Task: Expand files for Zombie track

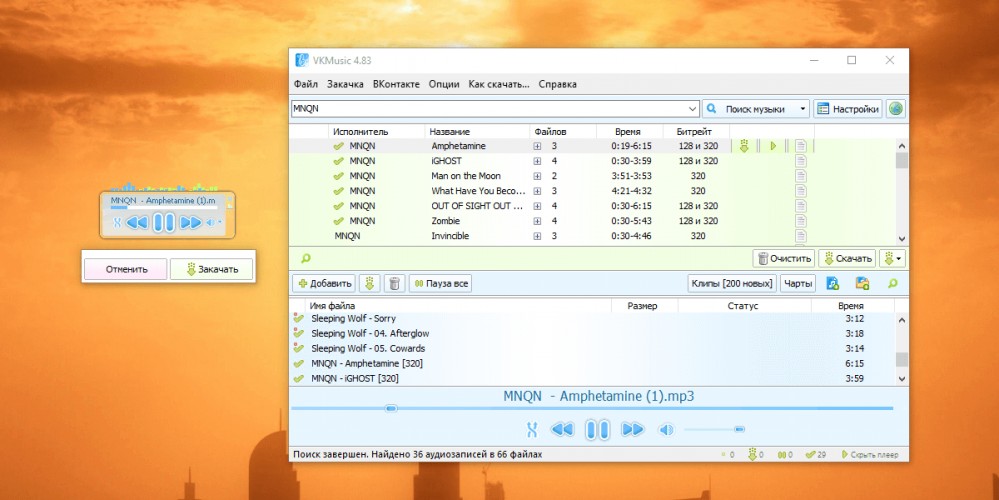Action: pyautogui.click(x=537, y=221)
